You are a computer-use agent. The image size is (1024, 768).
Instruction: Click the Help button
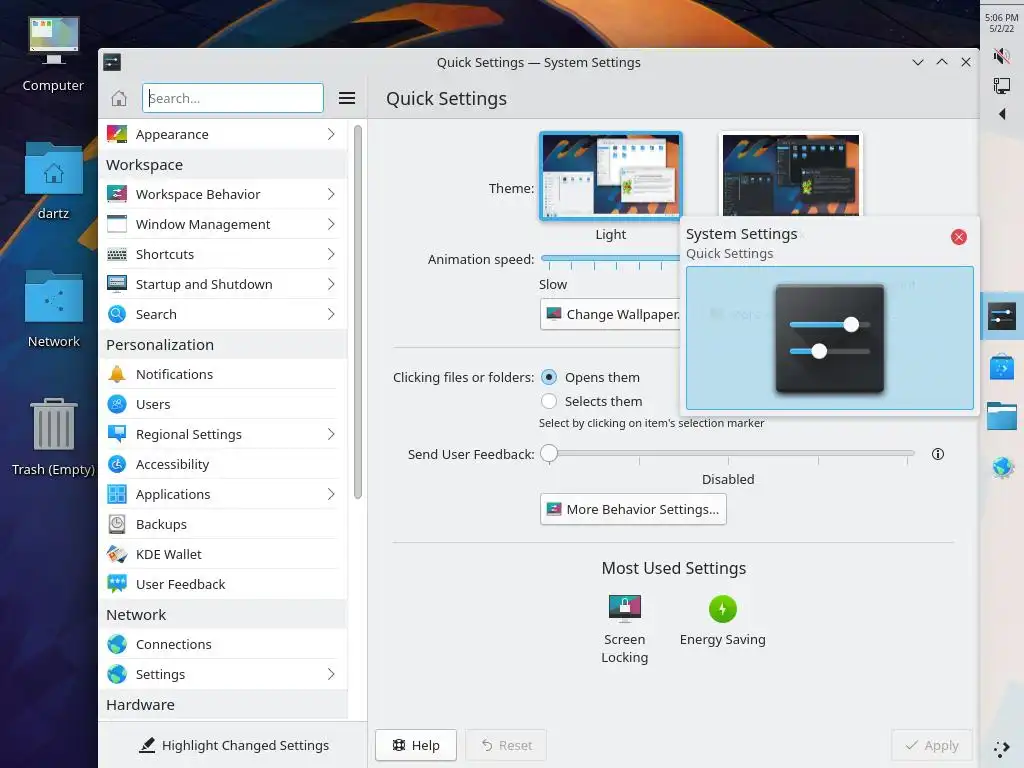pyautogui.click(x=415, y=745)
